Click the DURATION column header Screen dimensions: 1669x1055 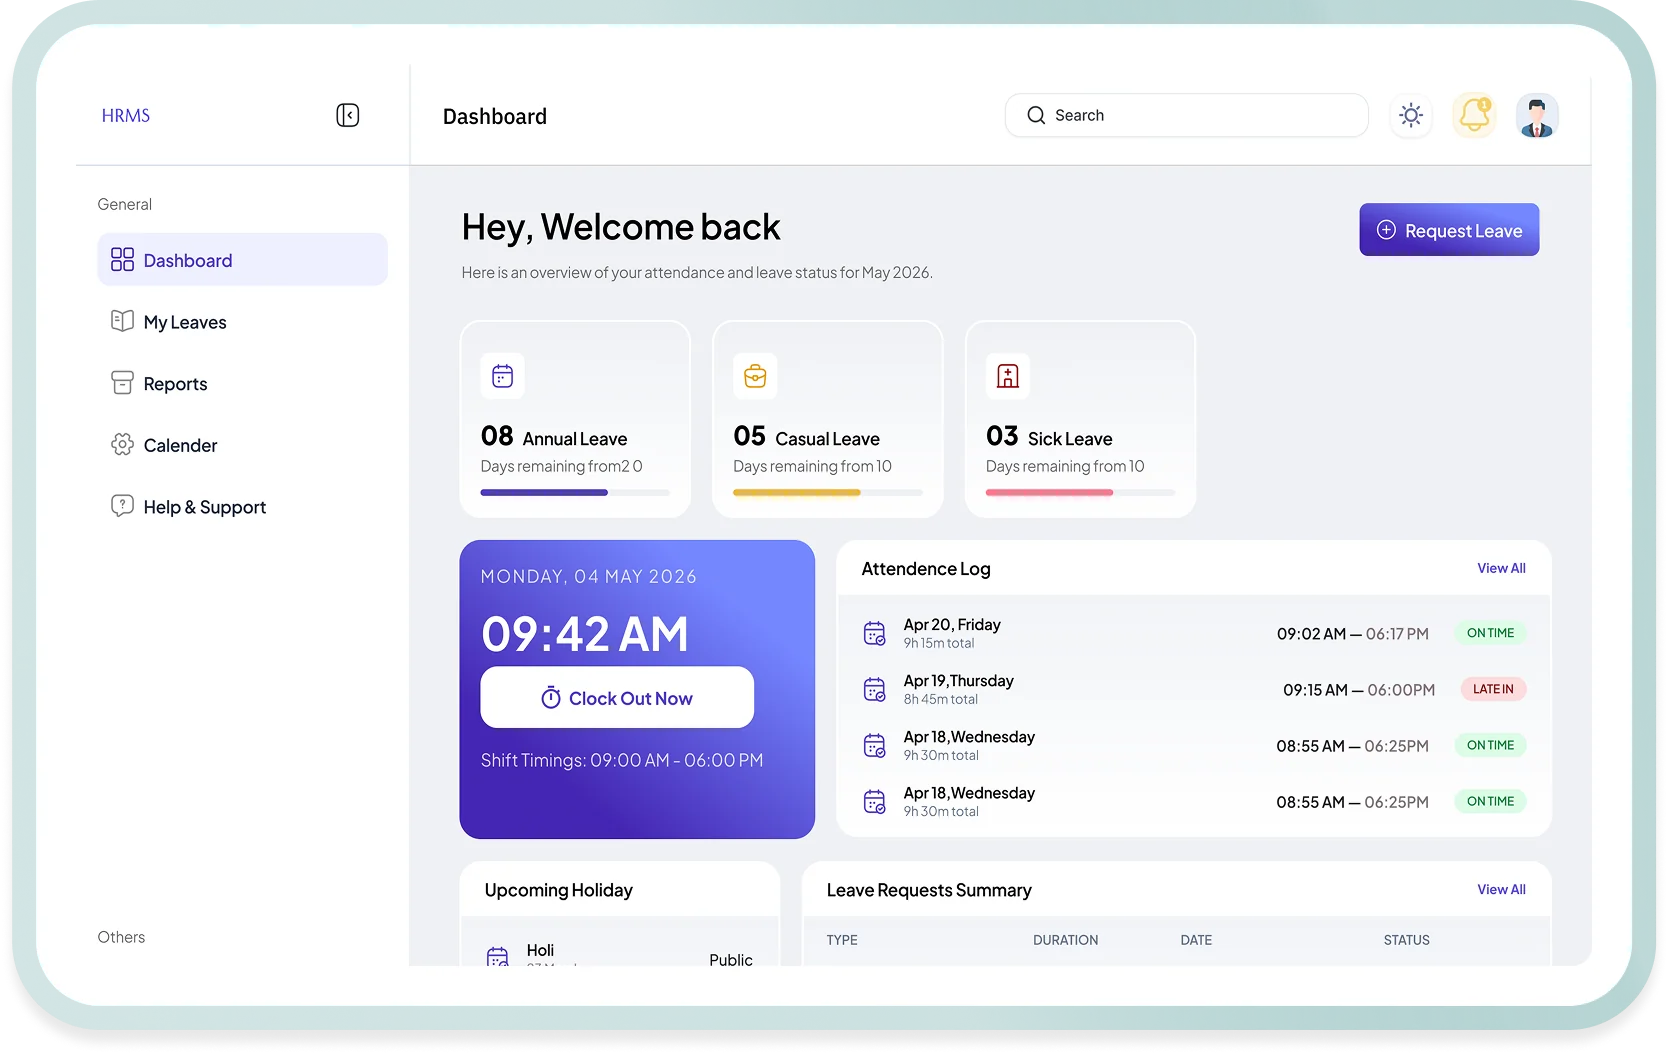1065,940
